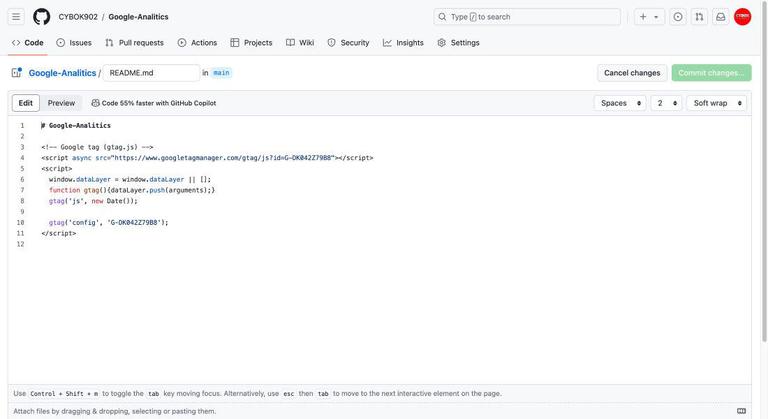Screen dimensions: 768x419
Task: Click the Commit changes button
Action: pos(711,73)
